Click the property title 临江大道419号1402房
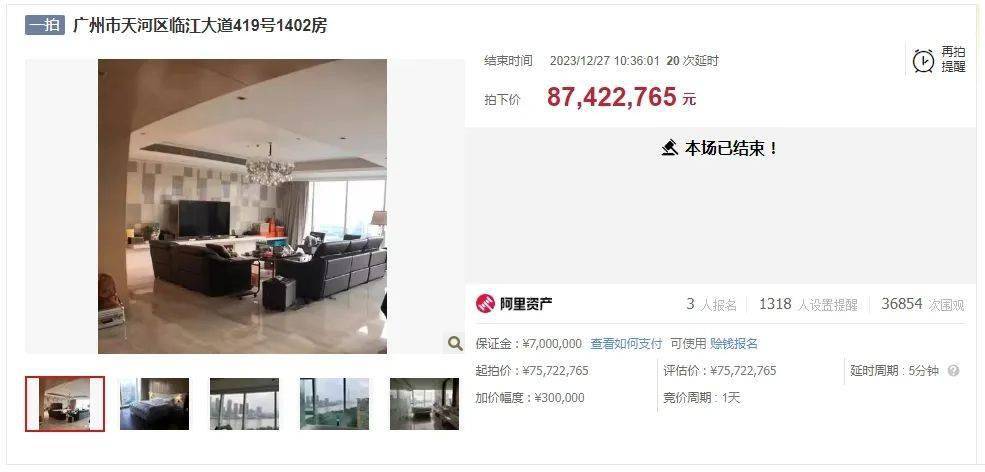The height and width of the screenshot is (472, 985). click(200, 26)
